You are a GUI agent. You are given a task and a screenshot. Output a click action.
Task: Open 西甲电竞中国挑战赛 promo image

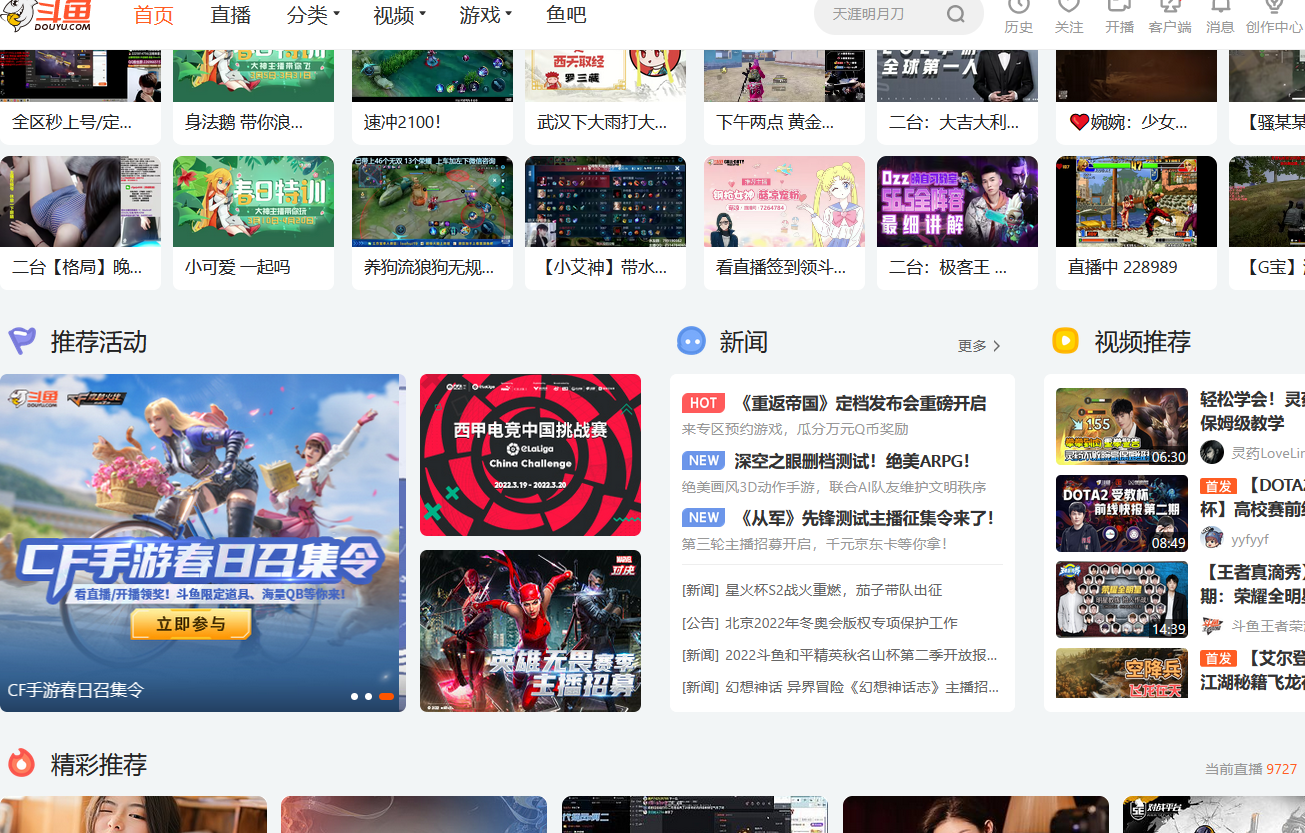click(x=530, y=455)
